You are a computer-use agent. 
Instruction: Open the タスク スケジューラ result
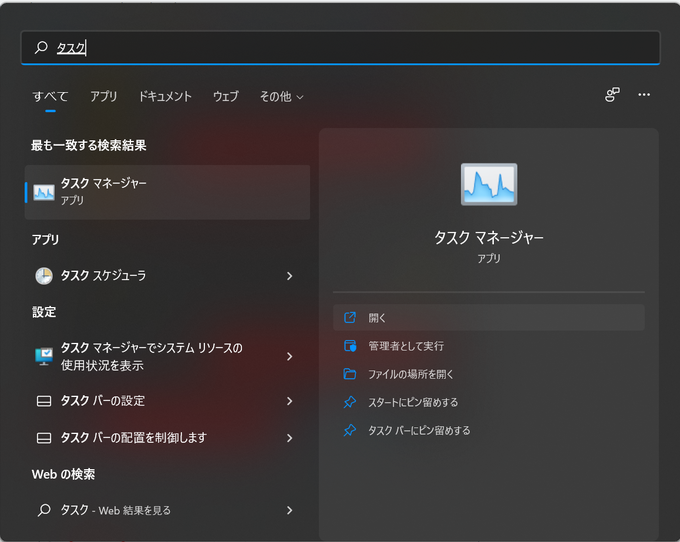(167, 276)
